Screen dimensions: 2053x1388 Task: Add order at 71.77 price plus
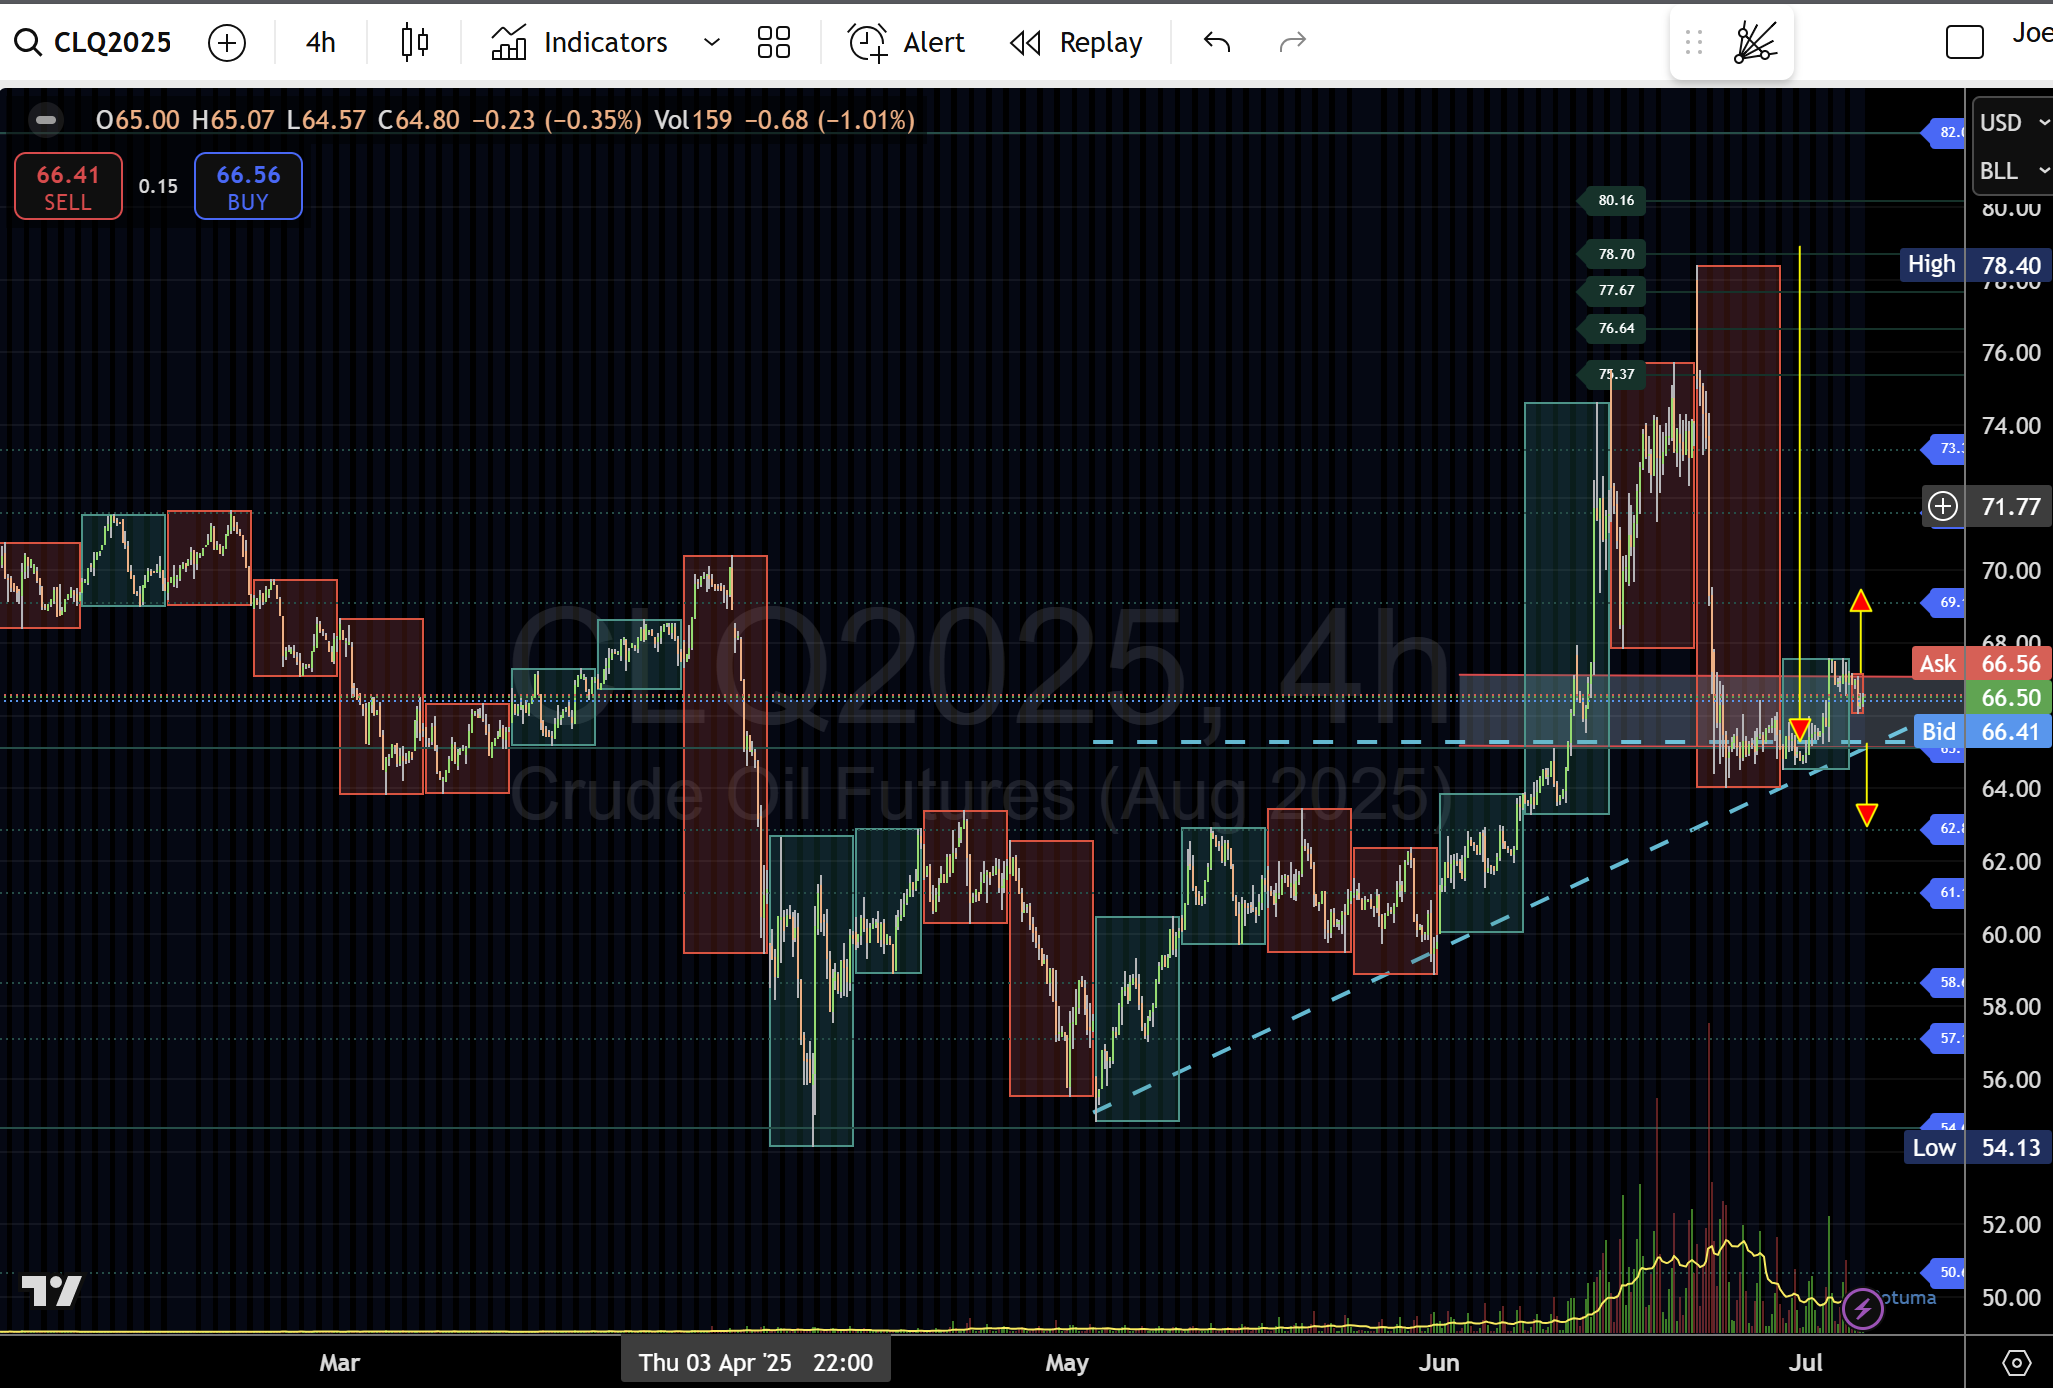point(1943,506)
